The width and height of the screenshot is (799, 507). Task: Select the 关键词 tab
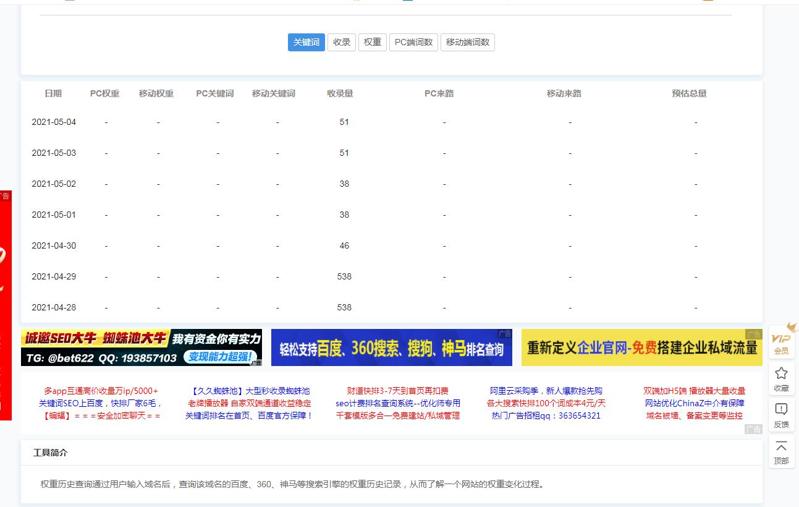coord(306,43)
